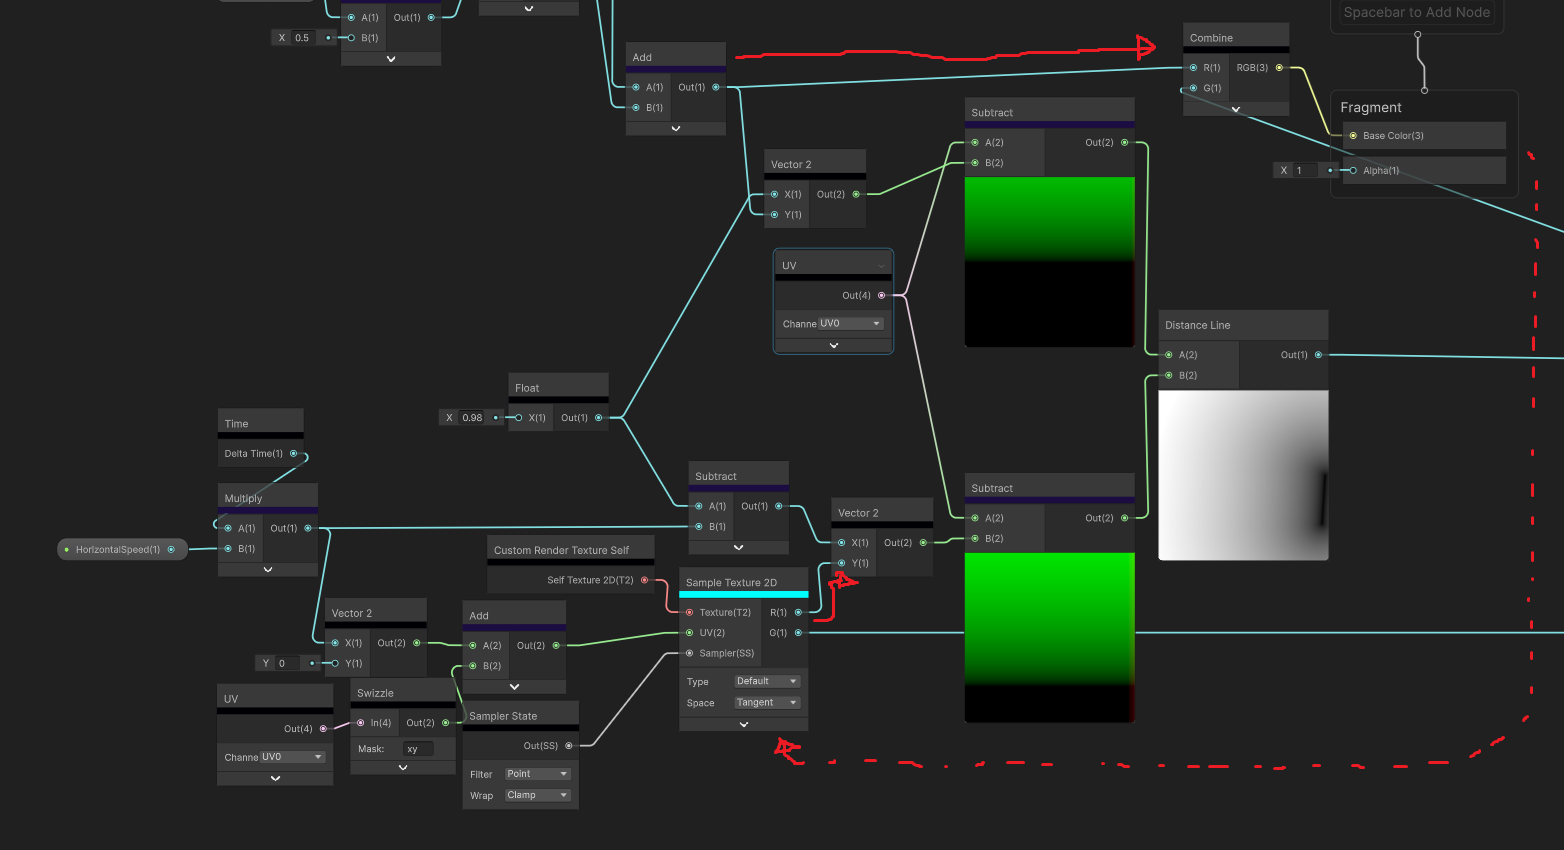This screenshot has width=1564, height=850.
Task: Click the Combine node RGB(3) output port
Action: (1279, 68)
